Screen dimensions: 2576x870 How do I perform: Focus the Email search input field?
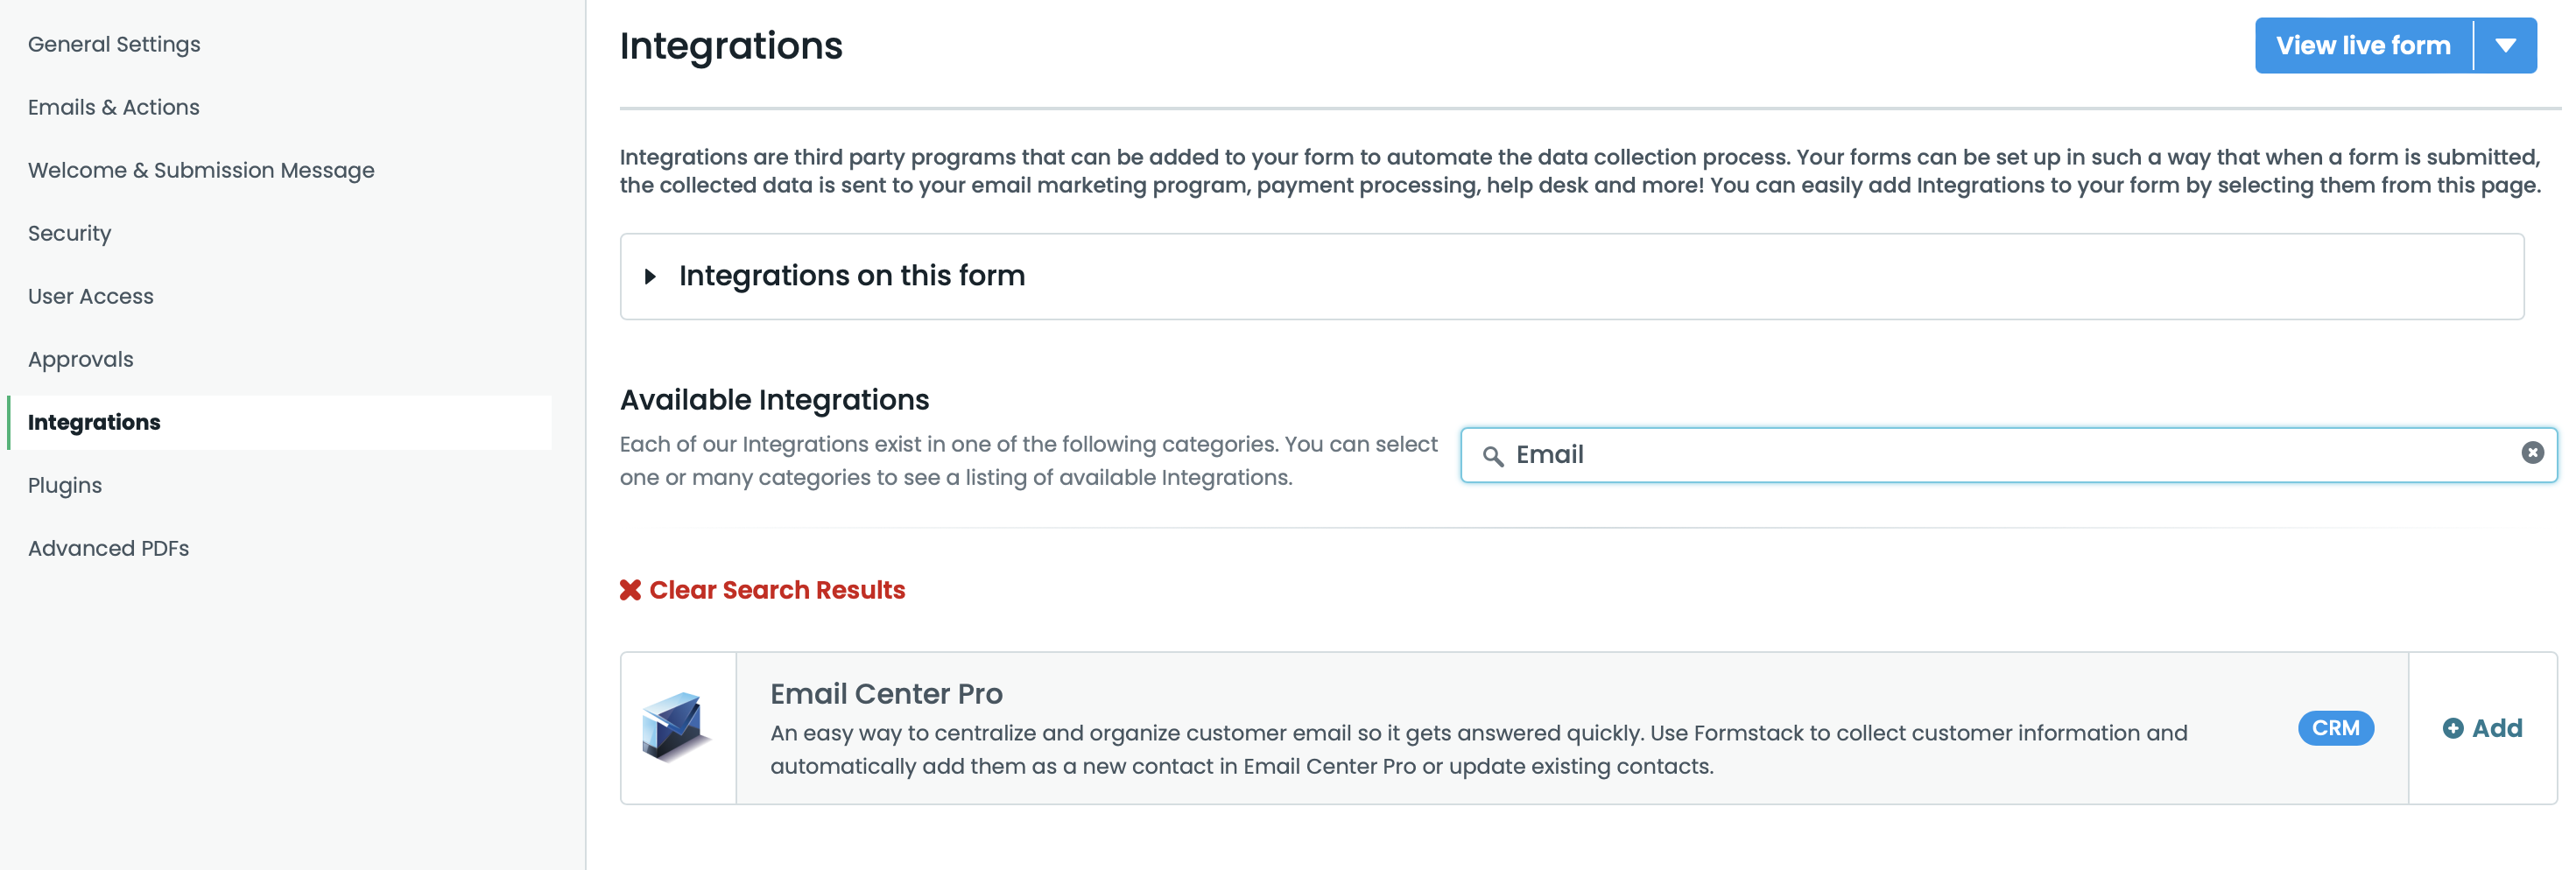click(x=2000, y=455)
